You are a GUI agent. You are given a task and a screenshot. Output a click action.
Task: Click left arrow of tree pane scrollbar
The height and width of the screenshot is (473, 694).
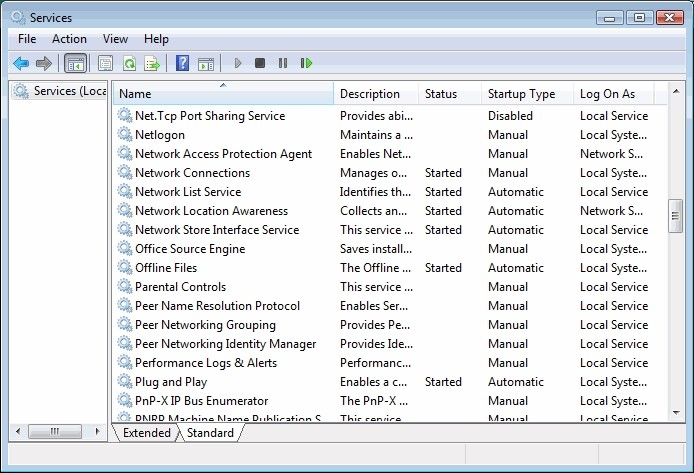click(x=18, y=431)
